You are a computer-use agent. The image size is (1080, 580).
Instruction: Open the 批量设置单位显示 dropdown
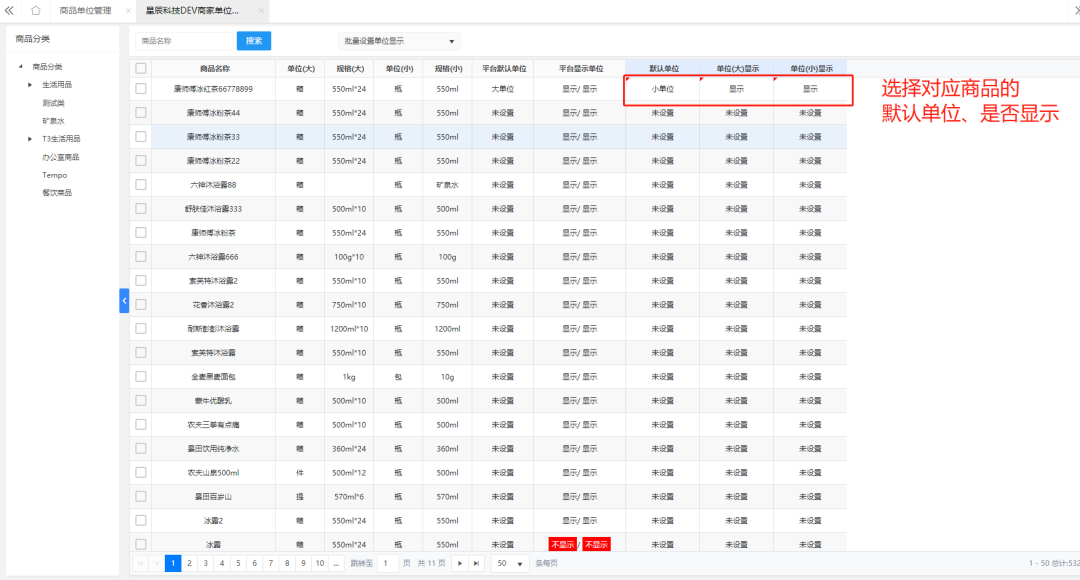pyautogui.click(x=399, y=41)
